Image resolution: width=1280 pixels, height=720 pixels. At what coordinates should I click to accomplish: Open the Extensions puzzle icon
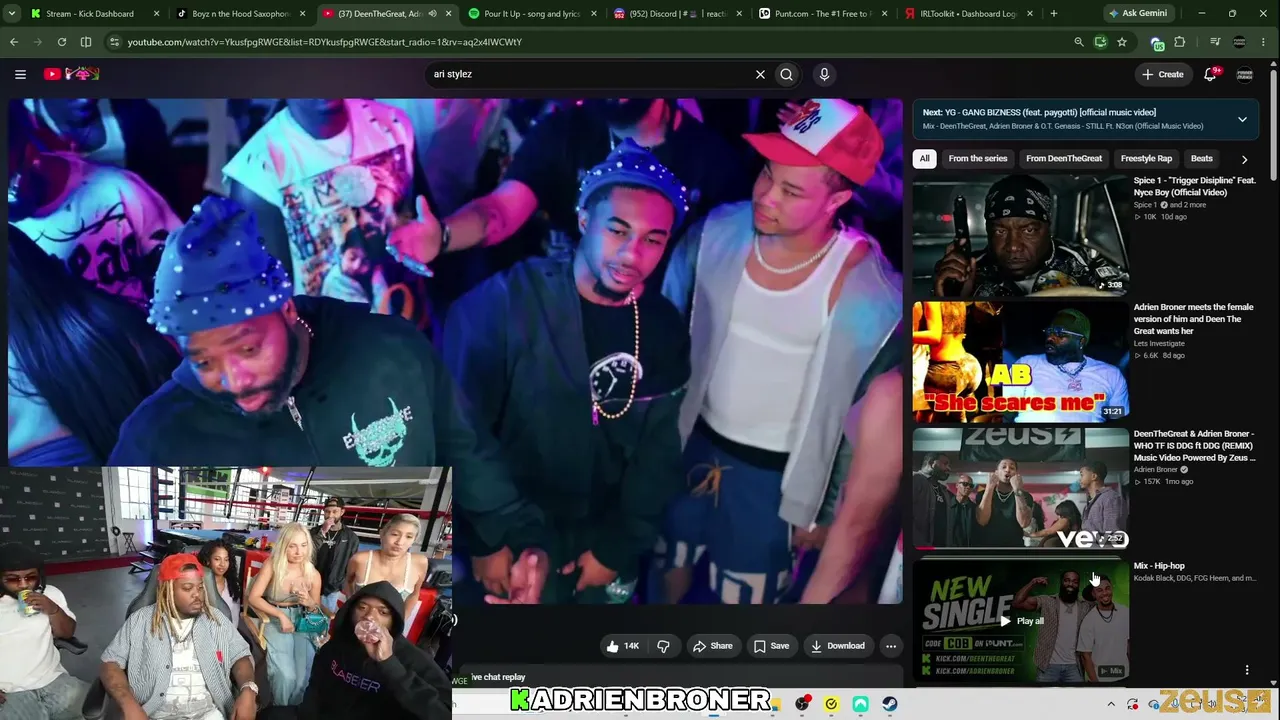click(x=1180, y=42)
